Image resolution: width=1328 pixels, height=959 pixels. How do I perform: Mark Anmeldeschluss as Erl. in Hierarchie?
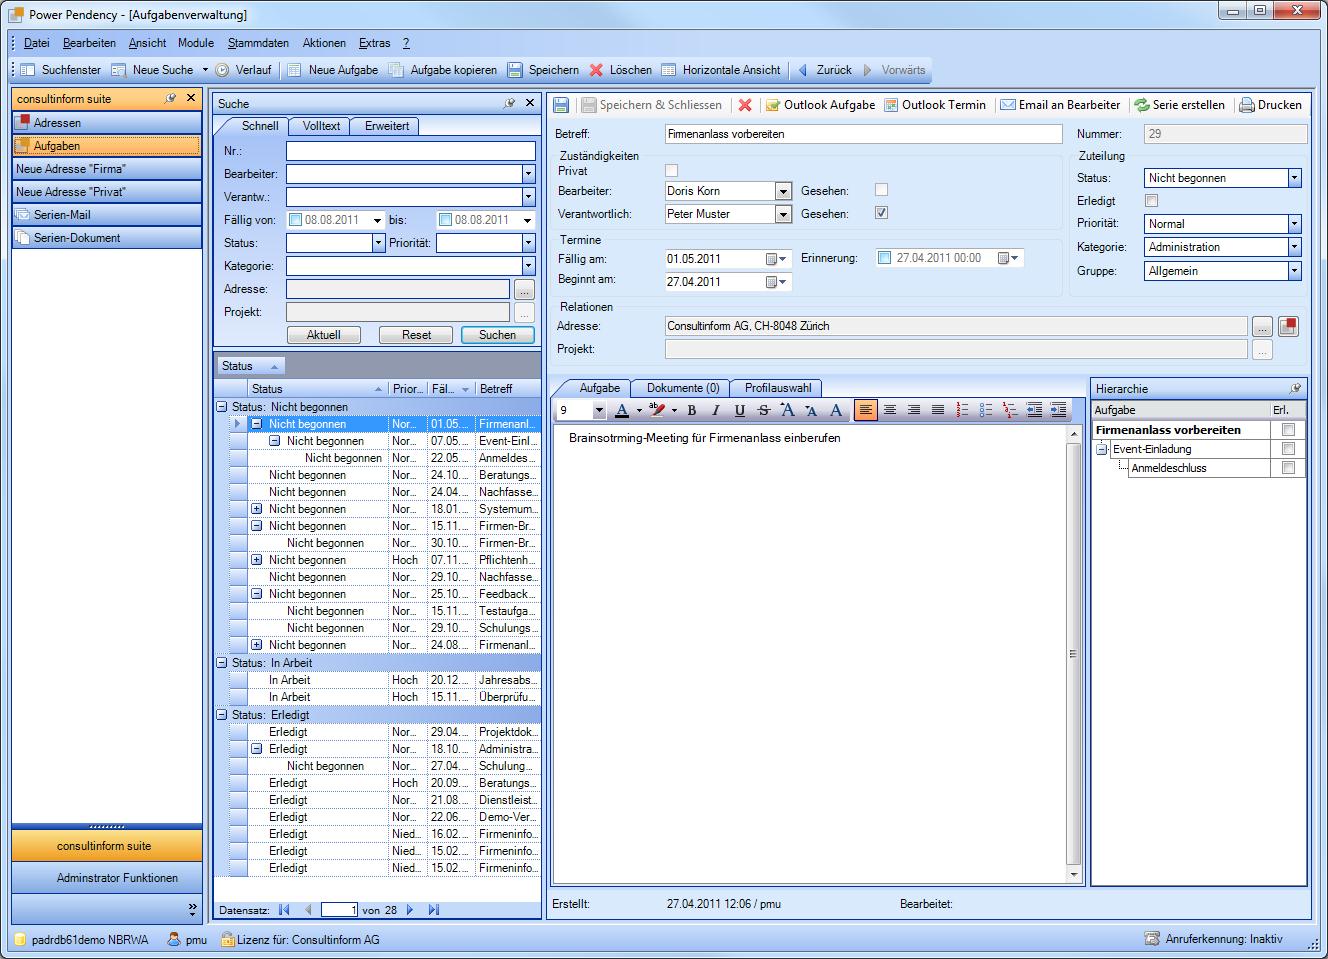tap(1288, 468)
